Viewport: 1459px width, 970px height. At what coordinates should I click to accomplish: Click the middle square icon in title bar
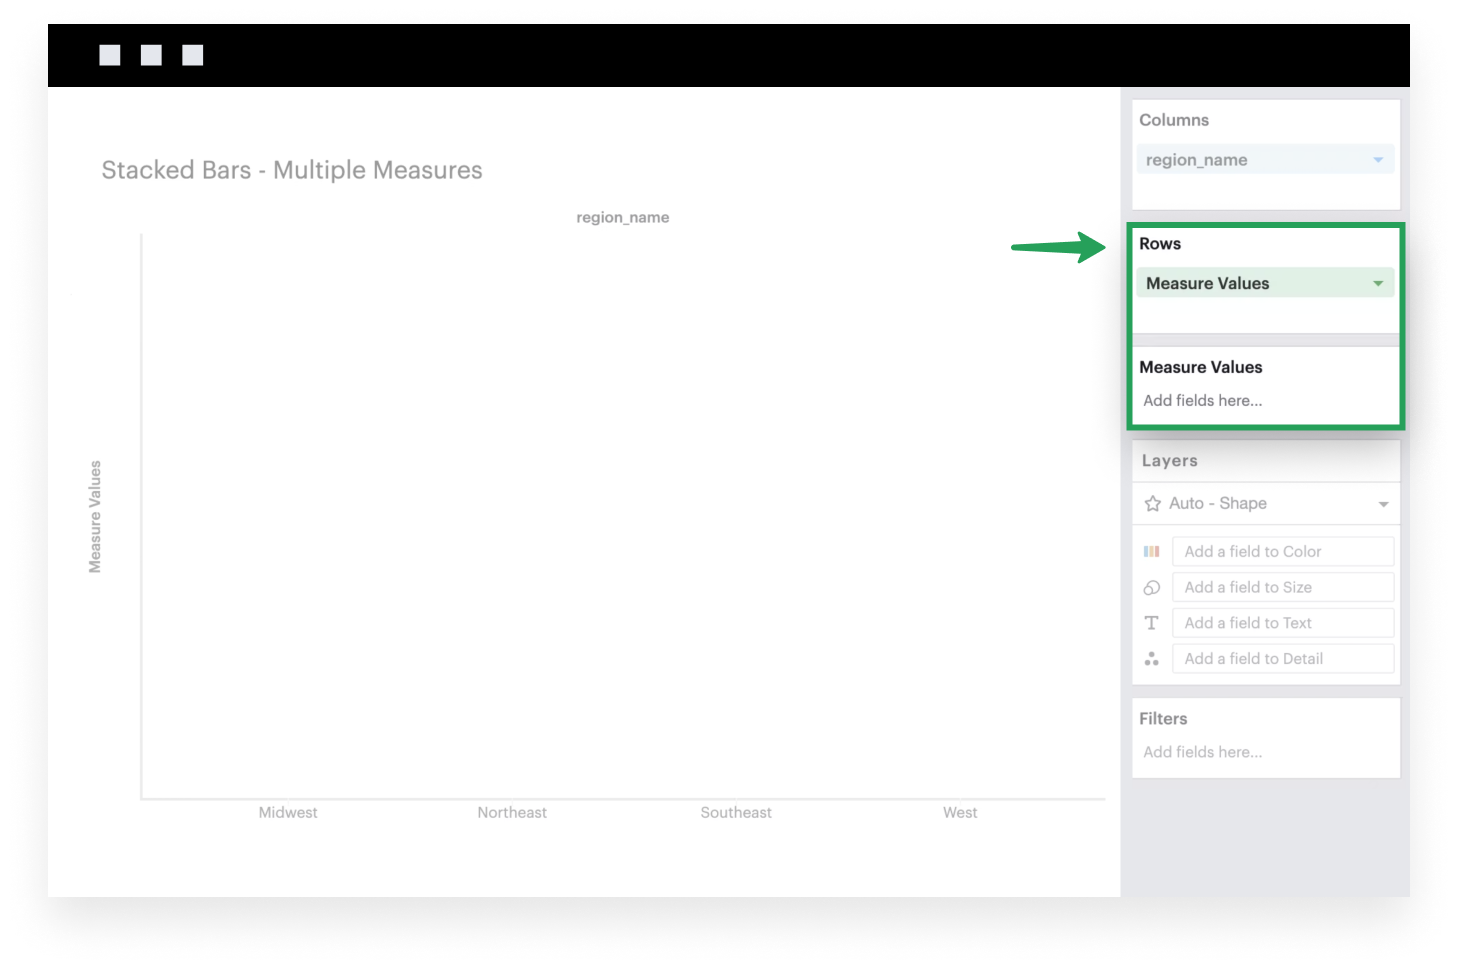pyautogui.click(x=151, y=54)
